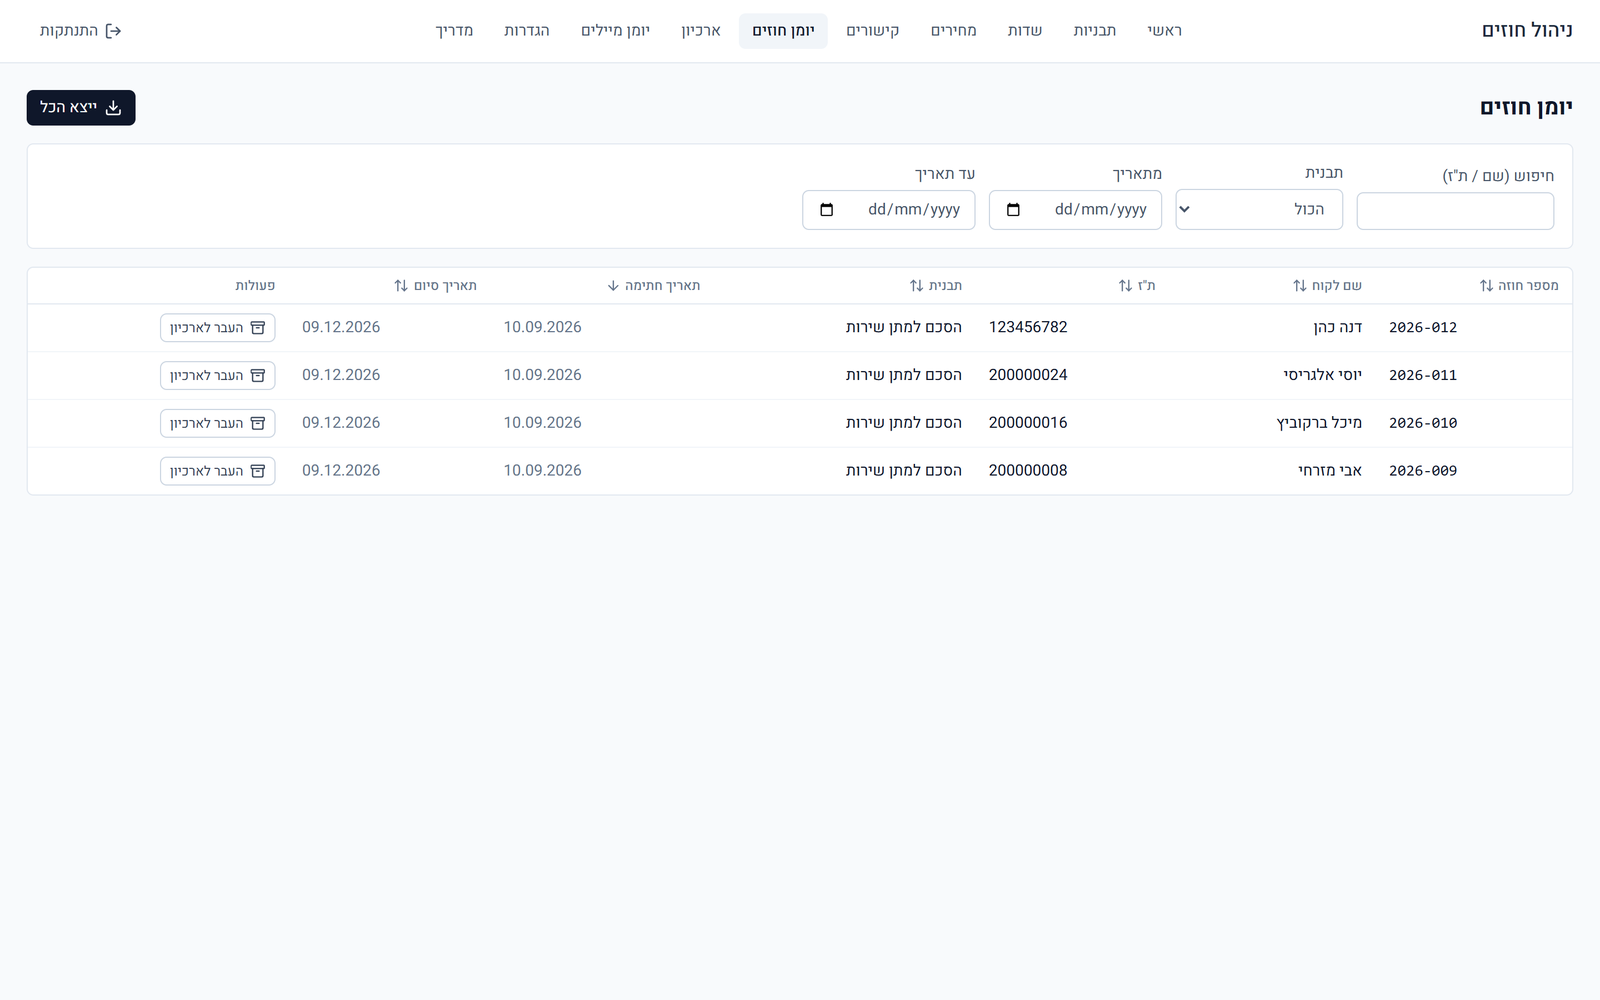1600x1000 pixels.
Task: Click the עד תאריך date input field
Action: click(889, 210)
